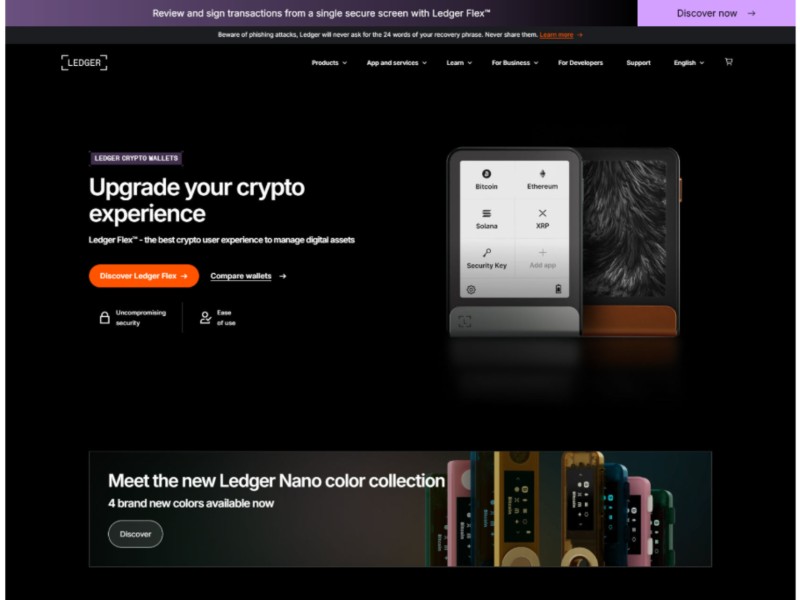
Task: Open the English language selector
Action: point(688,63)
